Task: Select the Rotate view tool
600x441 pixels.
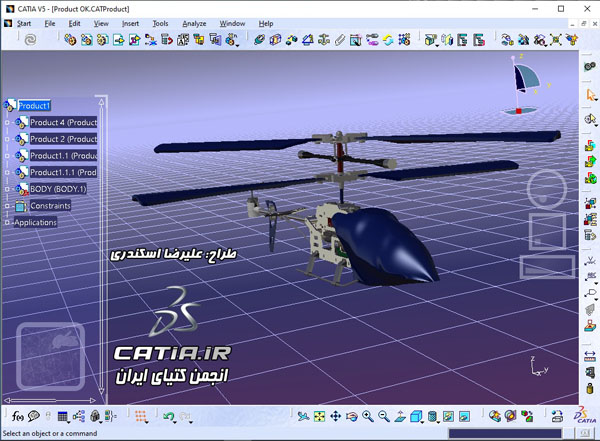Action: (x=352, y=416)
